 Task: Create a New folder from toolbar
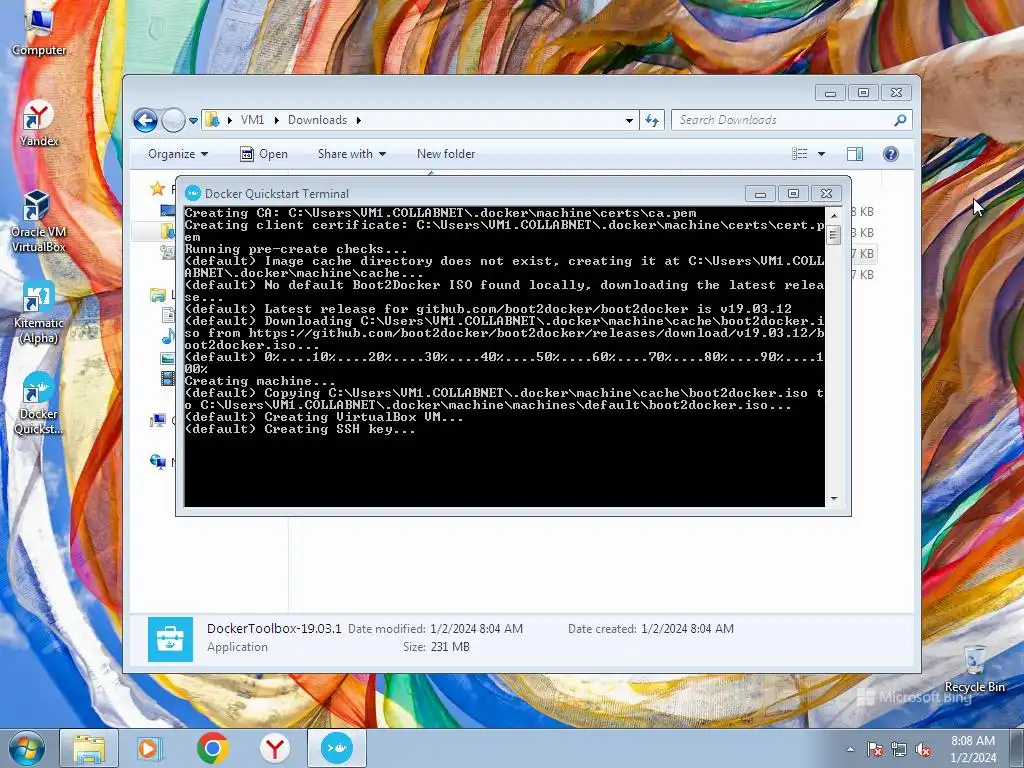(446, 153)
